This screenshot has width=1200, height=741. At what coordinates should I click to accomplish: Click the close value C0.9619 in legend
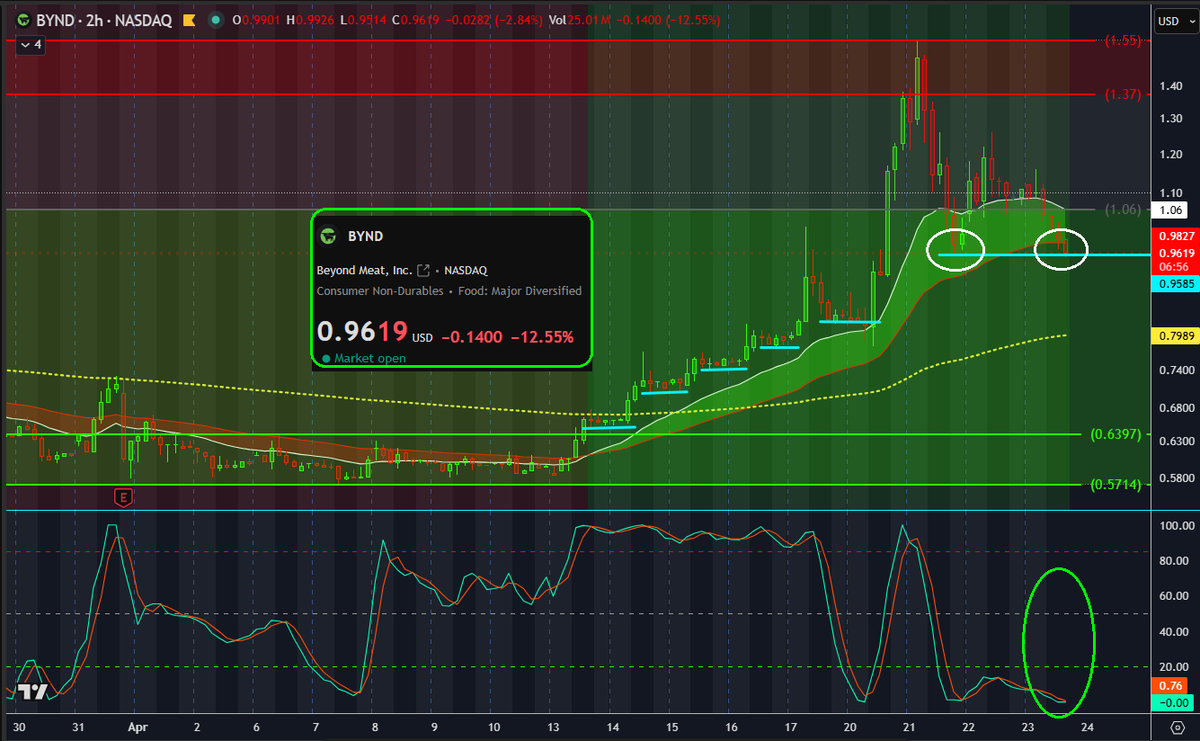[x=414, y=20]
